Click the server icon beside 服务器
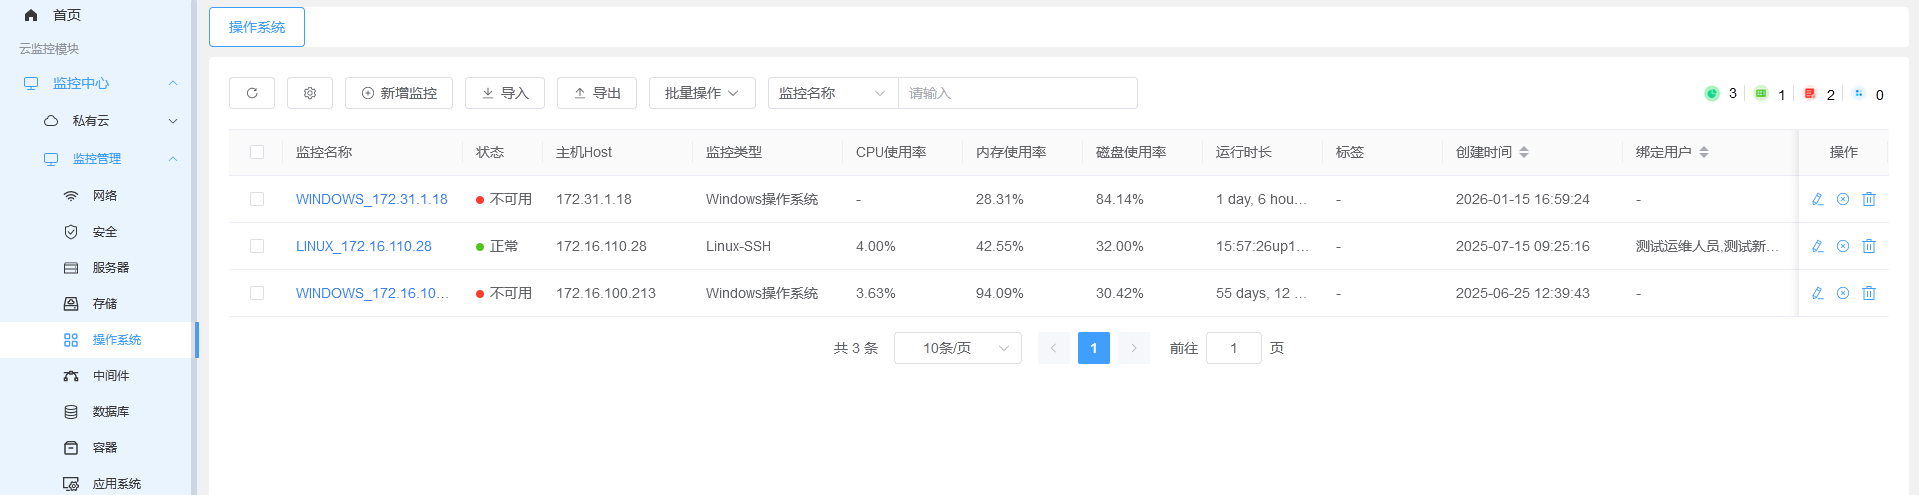The width and height of the screenshot is (1919, 495). tap(71, 268)
